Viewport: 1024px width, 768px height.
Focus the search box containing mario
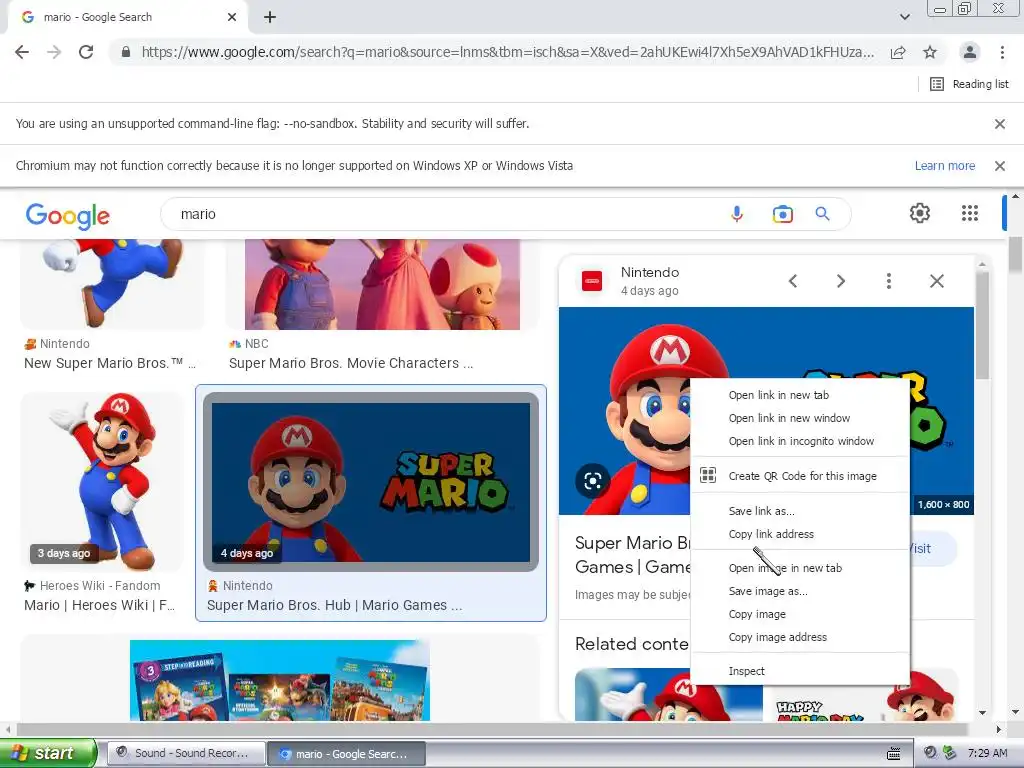pyautogui.click(x=444, y=214)
